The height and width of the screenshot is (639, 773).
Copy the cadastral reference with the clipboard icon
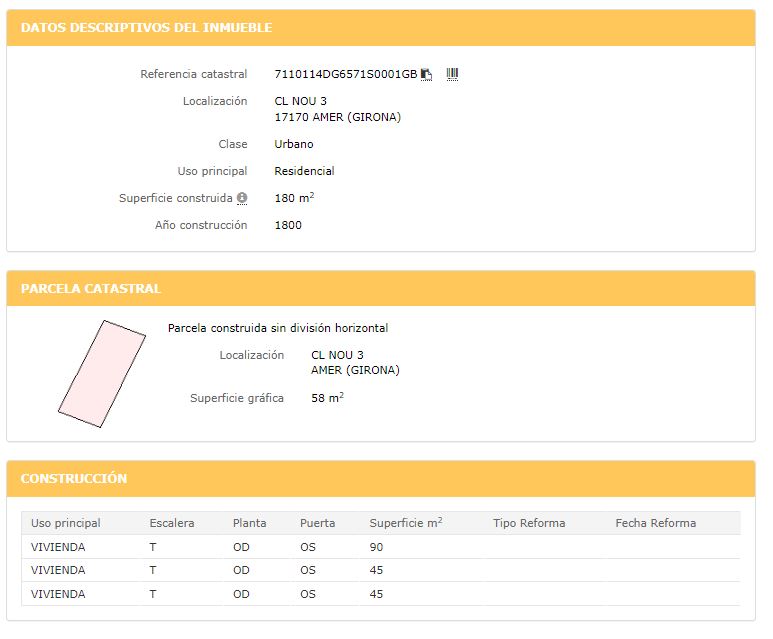point(426,74)
